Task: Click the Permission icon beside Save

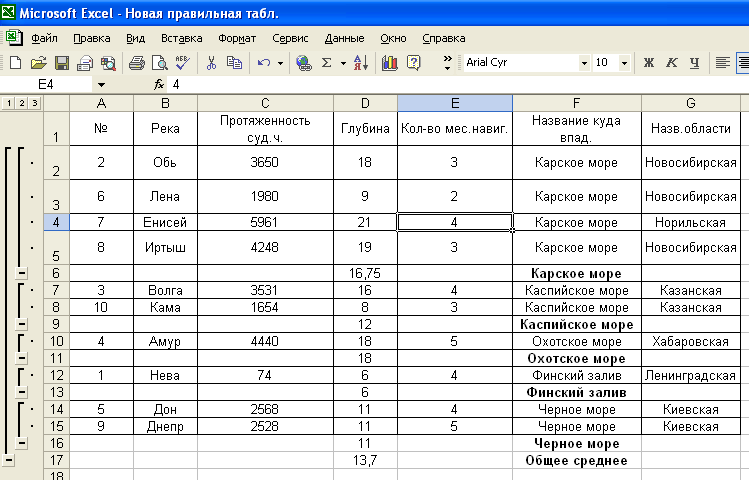Action: click(85, 63)
